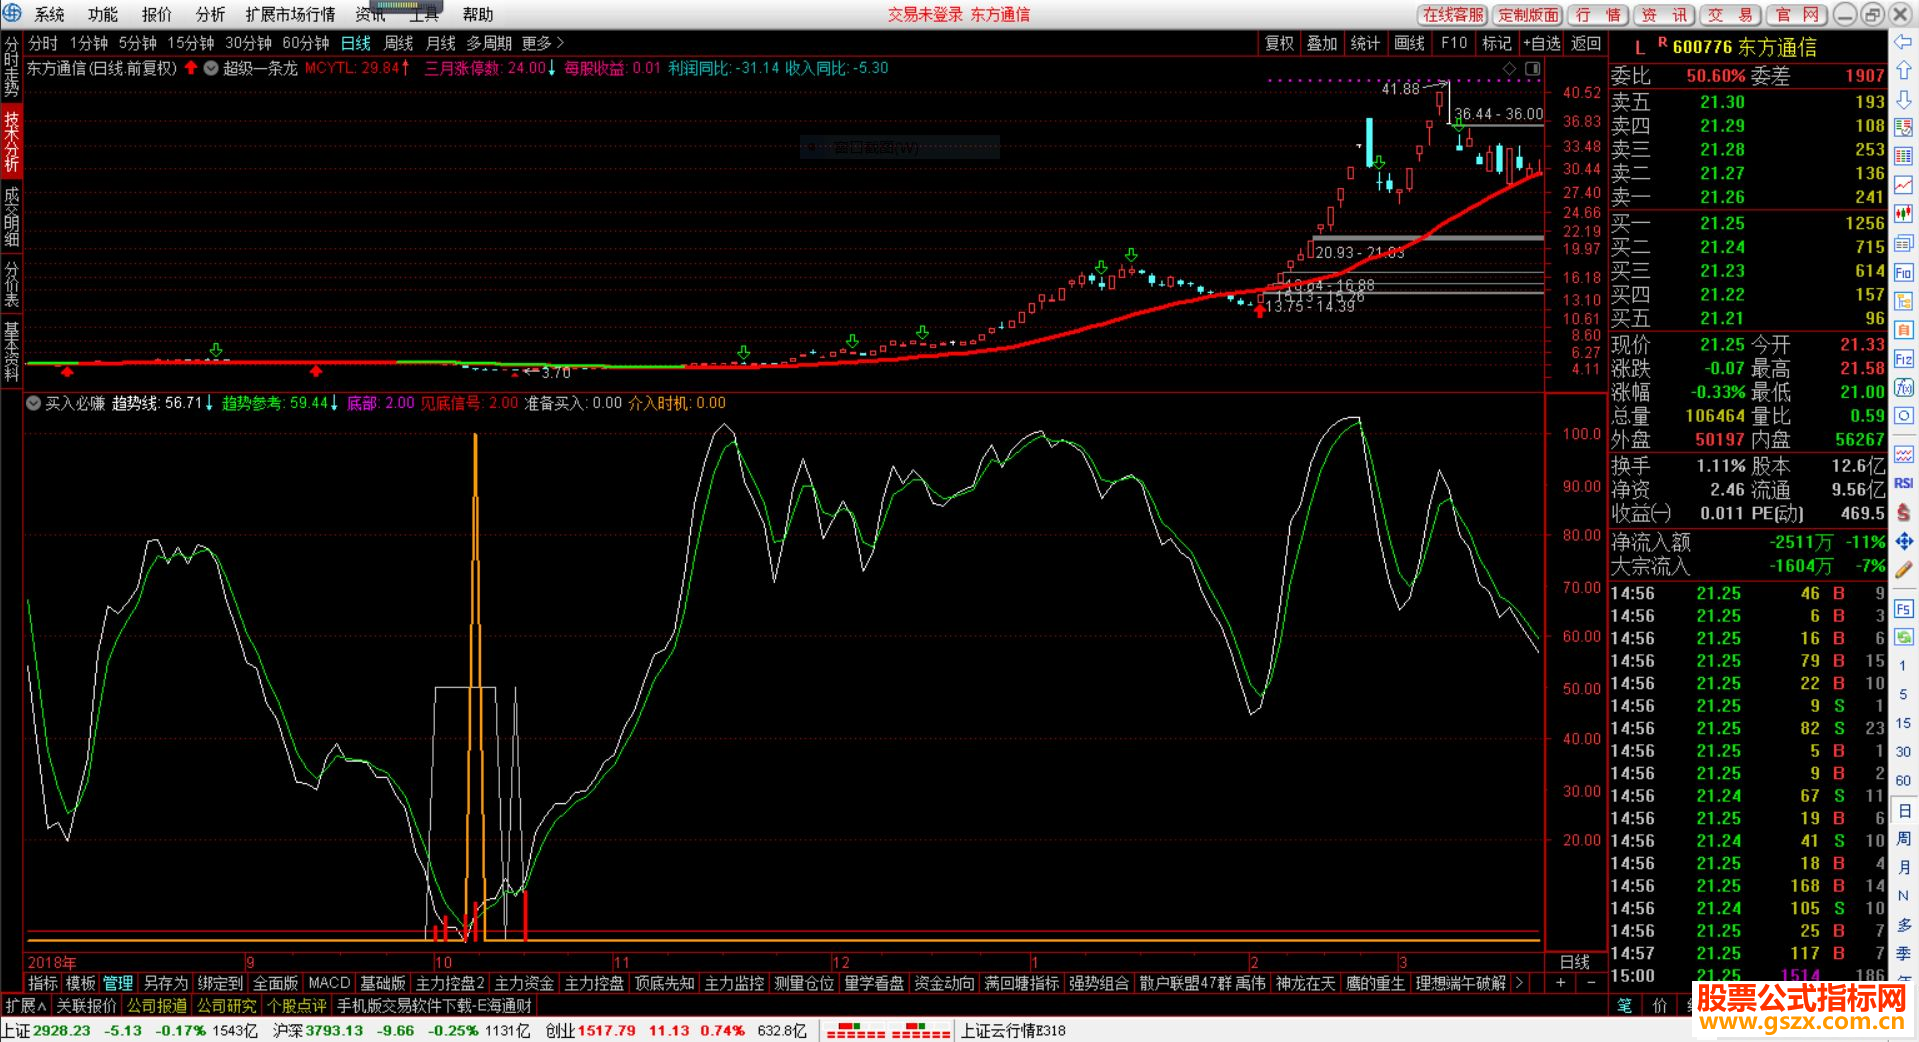Switch to 周 weekly period on the right bar
Screen dimensions: 1919x1042
pyautogui.click(x=1903, y=838)
